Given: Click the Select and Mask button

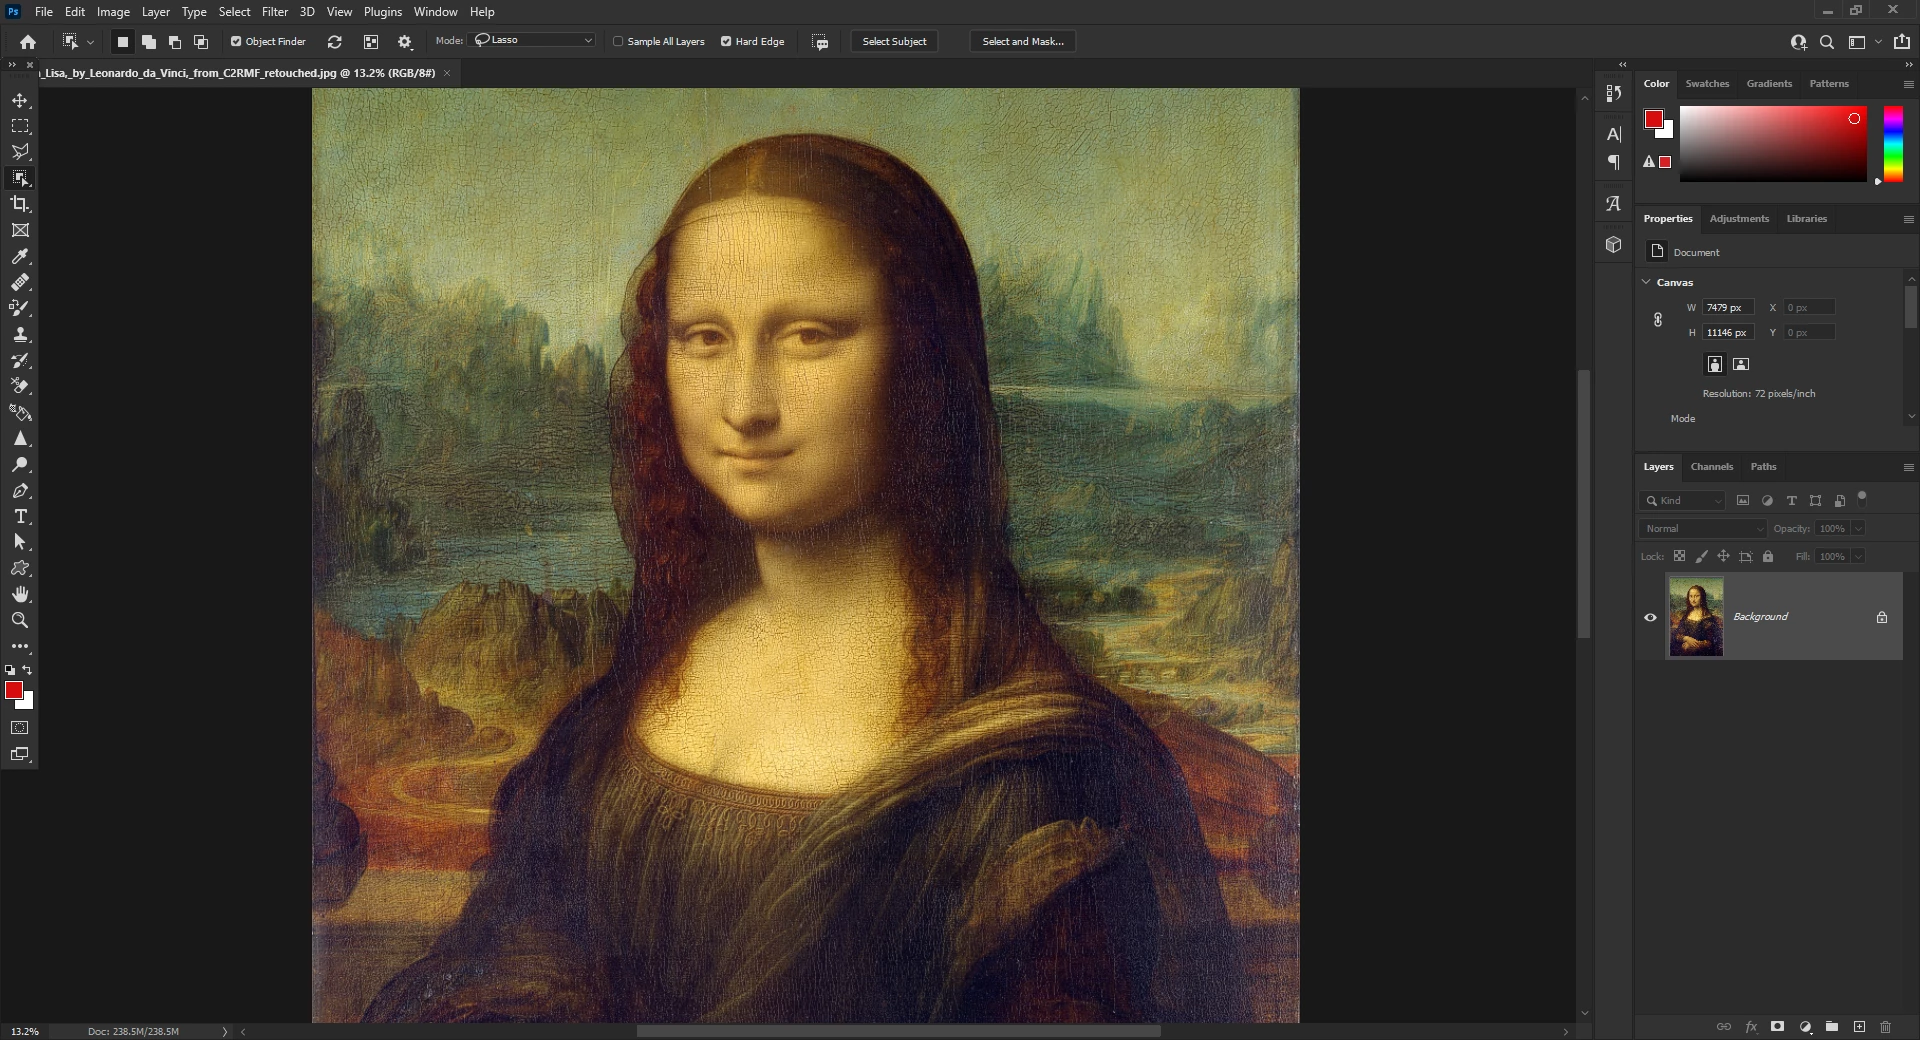Looking at the screenshot, I should coord(1023,41).
